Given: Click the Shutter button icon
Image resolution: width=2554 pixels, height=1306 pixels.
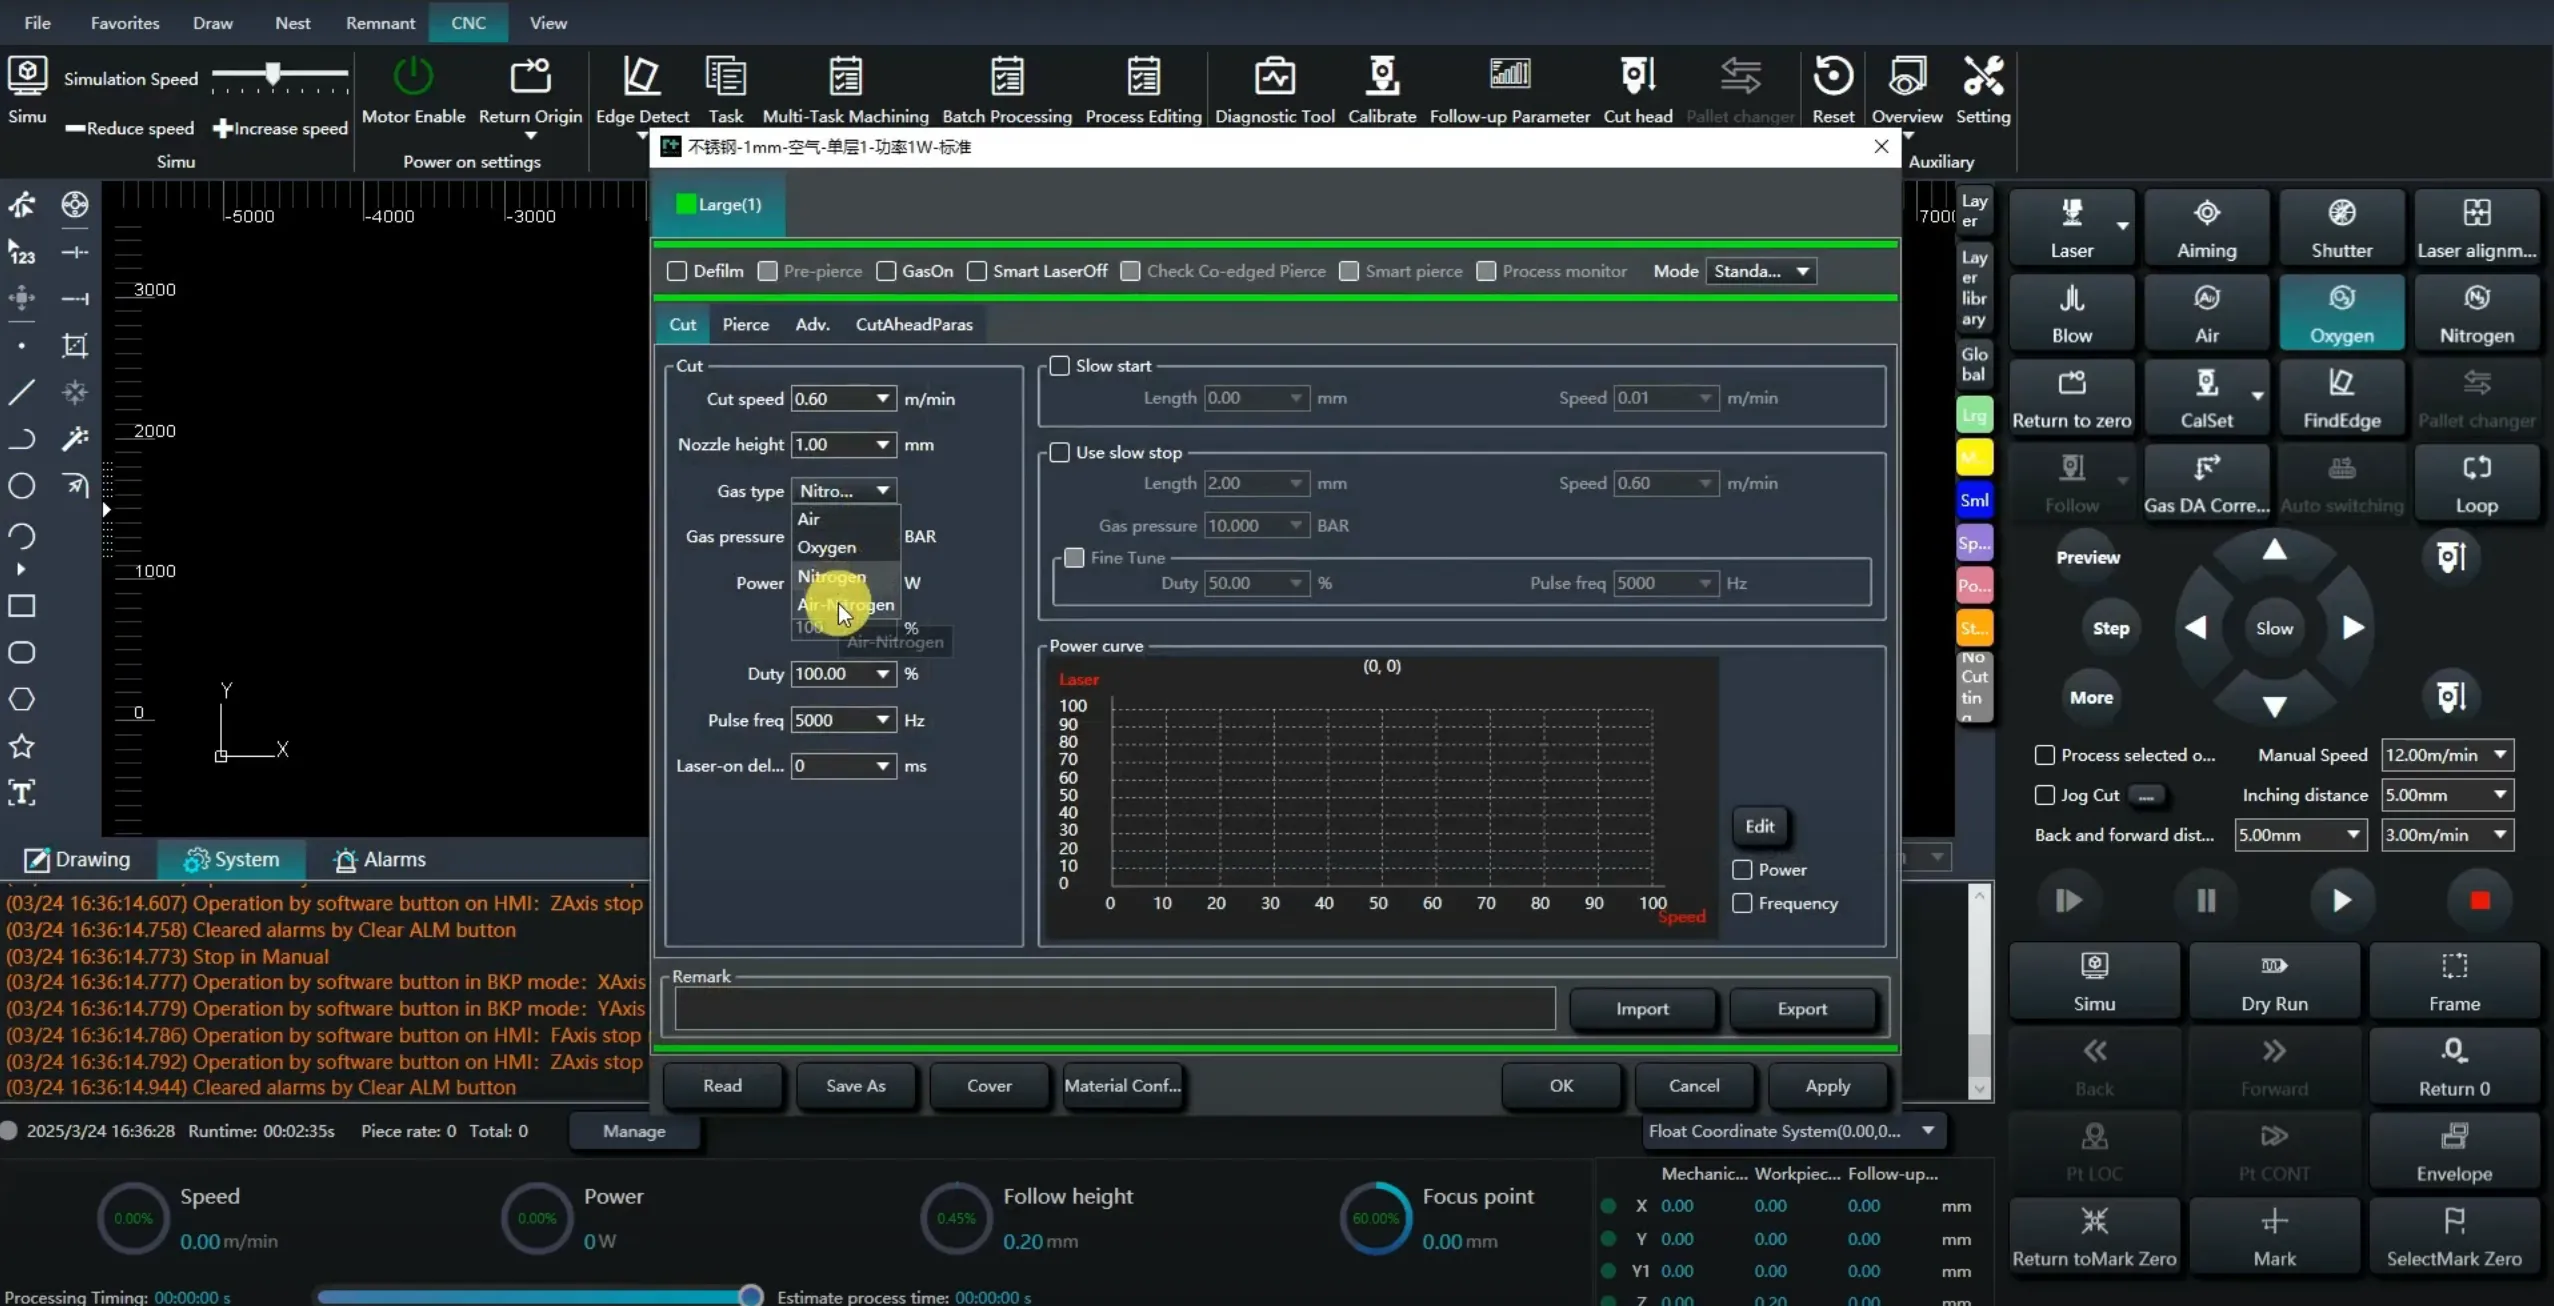Looking at the screenshot, I should (x=2341, y=214).
